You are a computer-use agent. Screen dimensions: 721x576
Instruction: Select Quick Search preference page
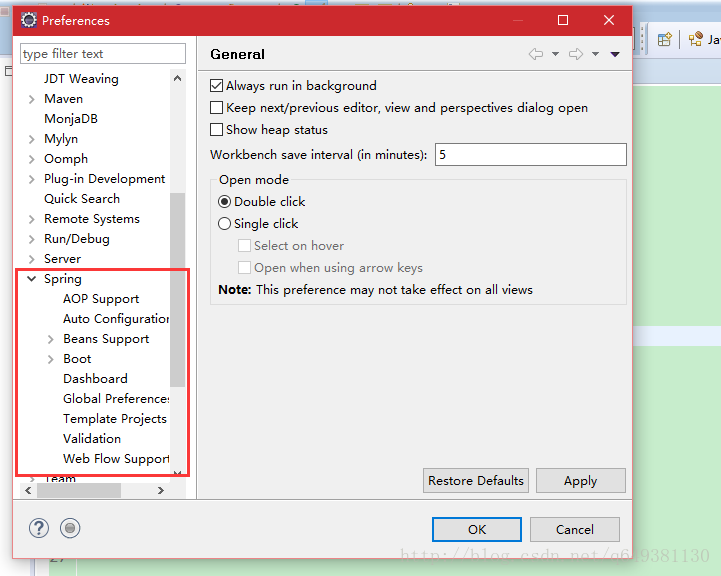click(x=82, y=199)
